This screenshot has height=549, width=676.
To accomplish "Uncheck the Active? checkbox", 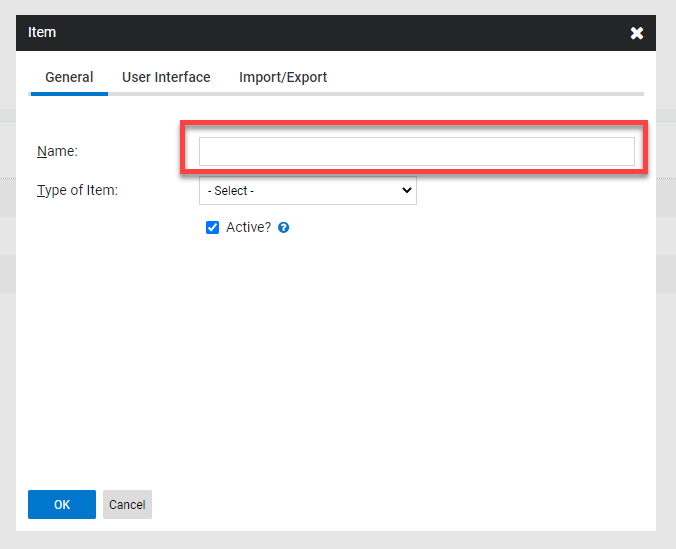I will pyautogui.click(x=212, y=227).
